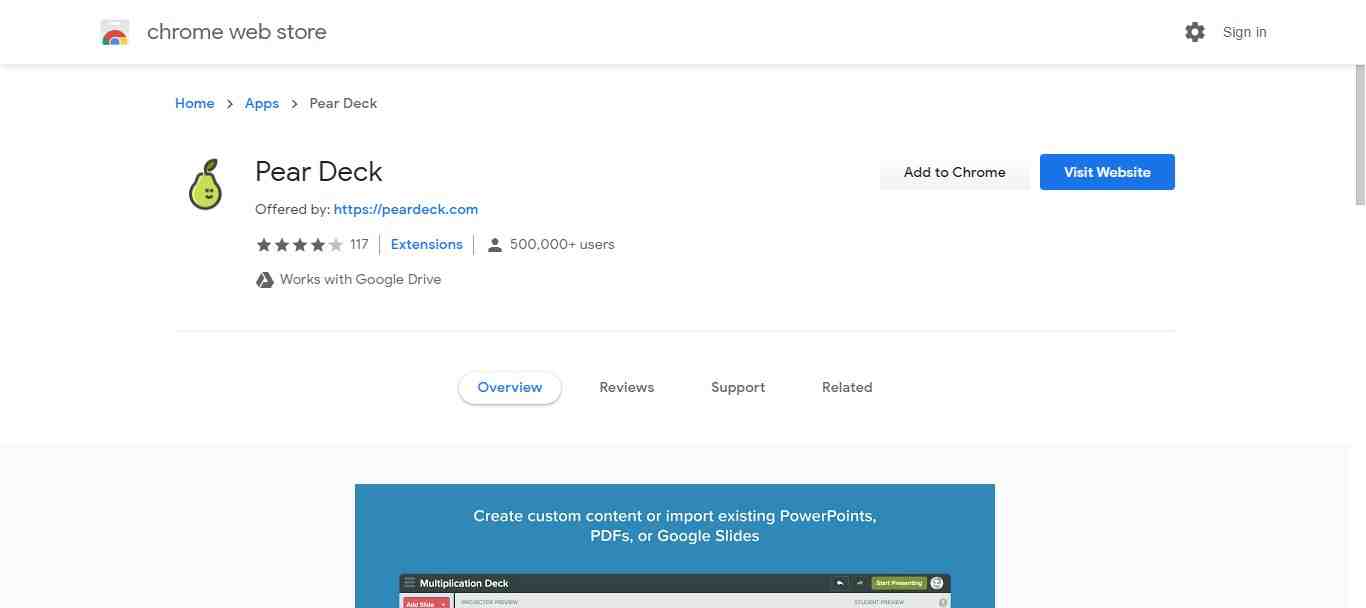Select the Related tab
Viewport: 1366px width, 608px height.
coord(846,387)
